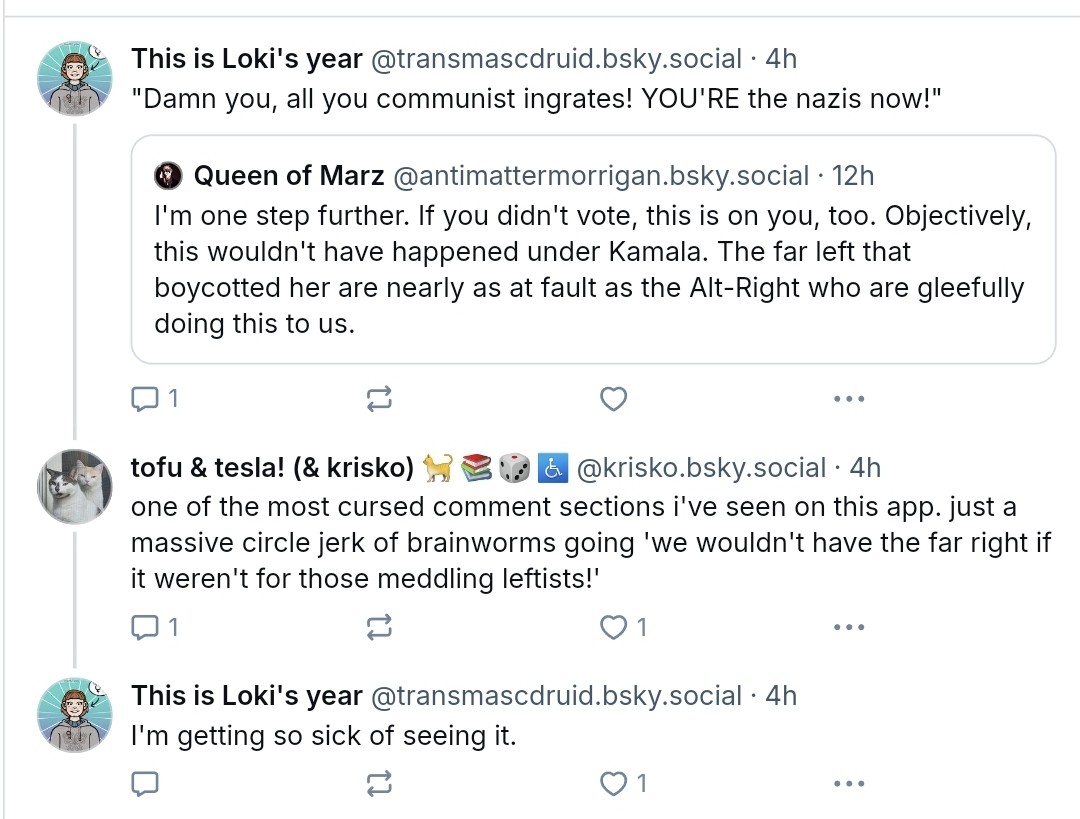This screenshot has width=1080, height=819.
Task: Open more options on "I'm getting so sick" post
Action: click(848, 783)
